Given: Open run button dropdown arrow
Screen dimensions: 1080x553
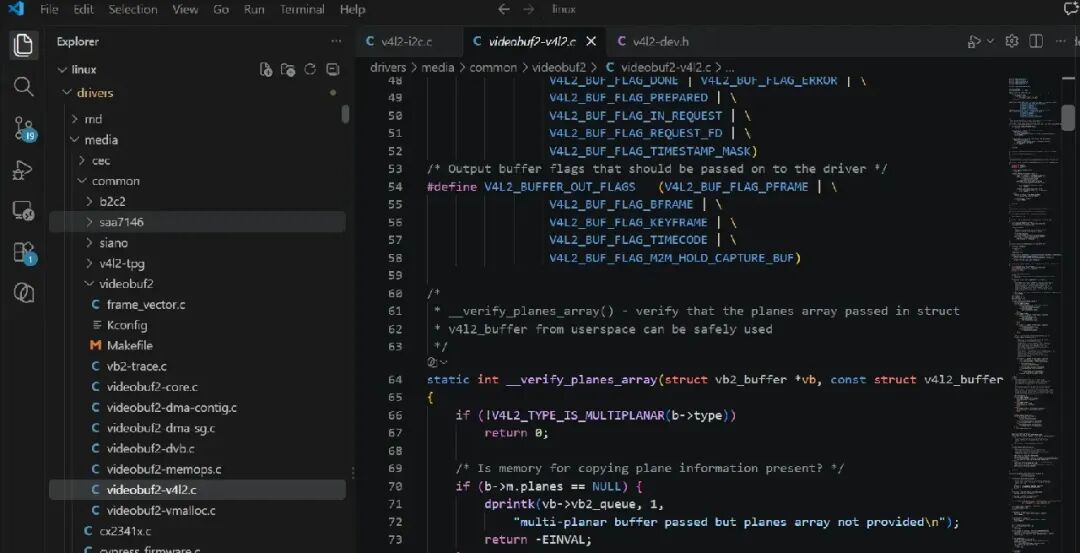Looking at the screenshot, I should (x=990, y=41).
